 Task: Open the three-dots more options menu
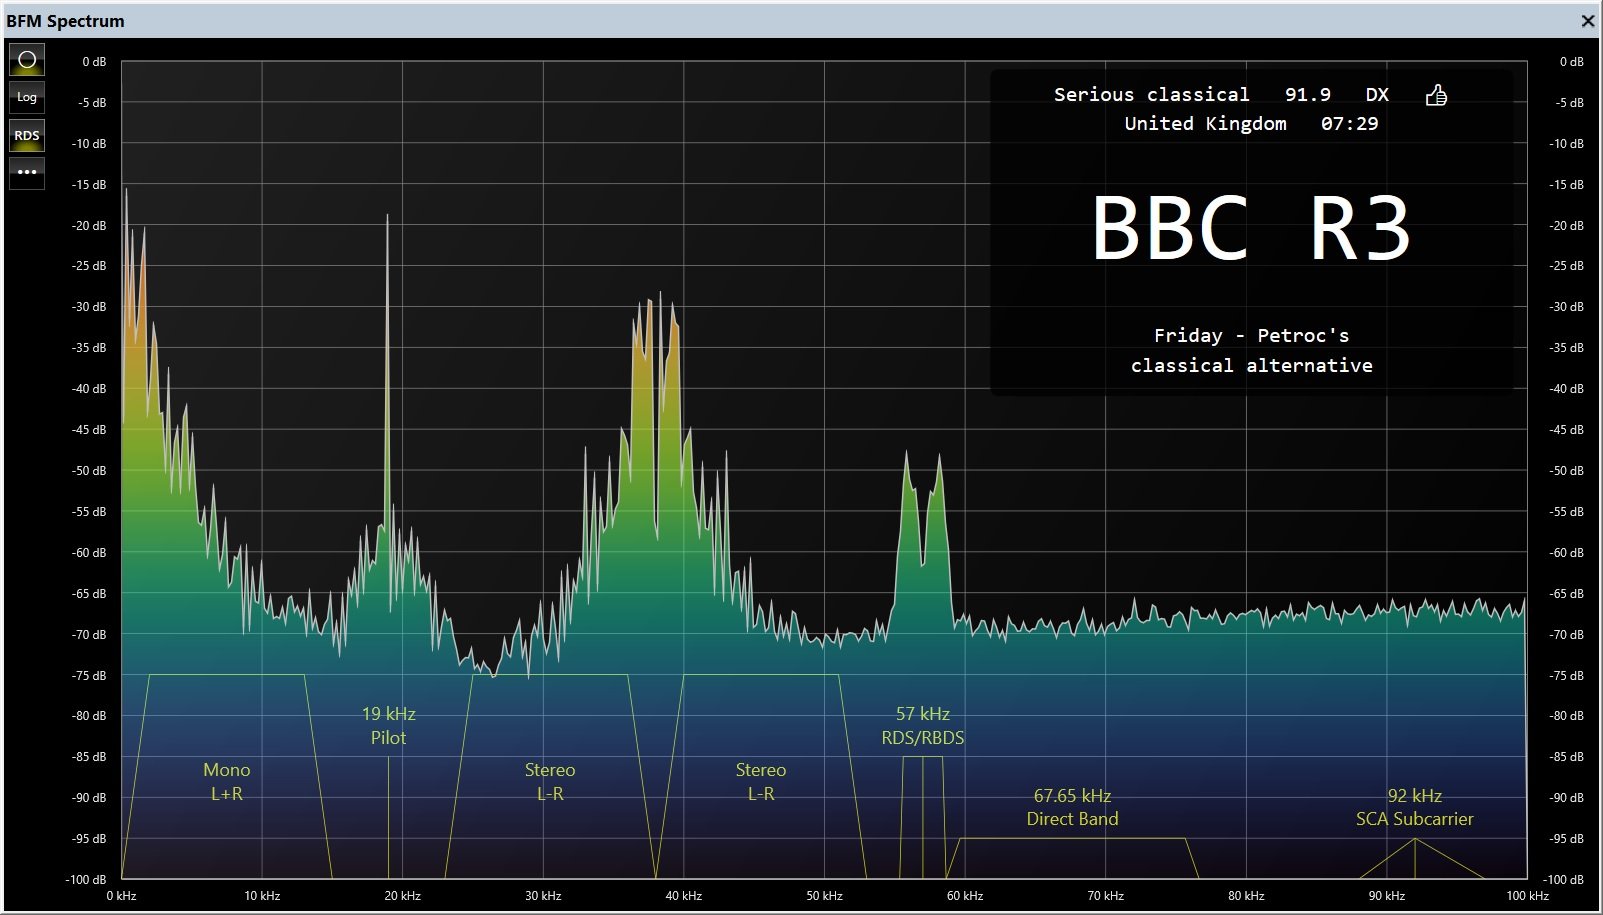(x=27, y=172)
